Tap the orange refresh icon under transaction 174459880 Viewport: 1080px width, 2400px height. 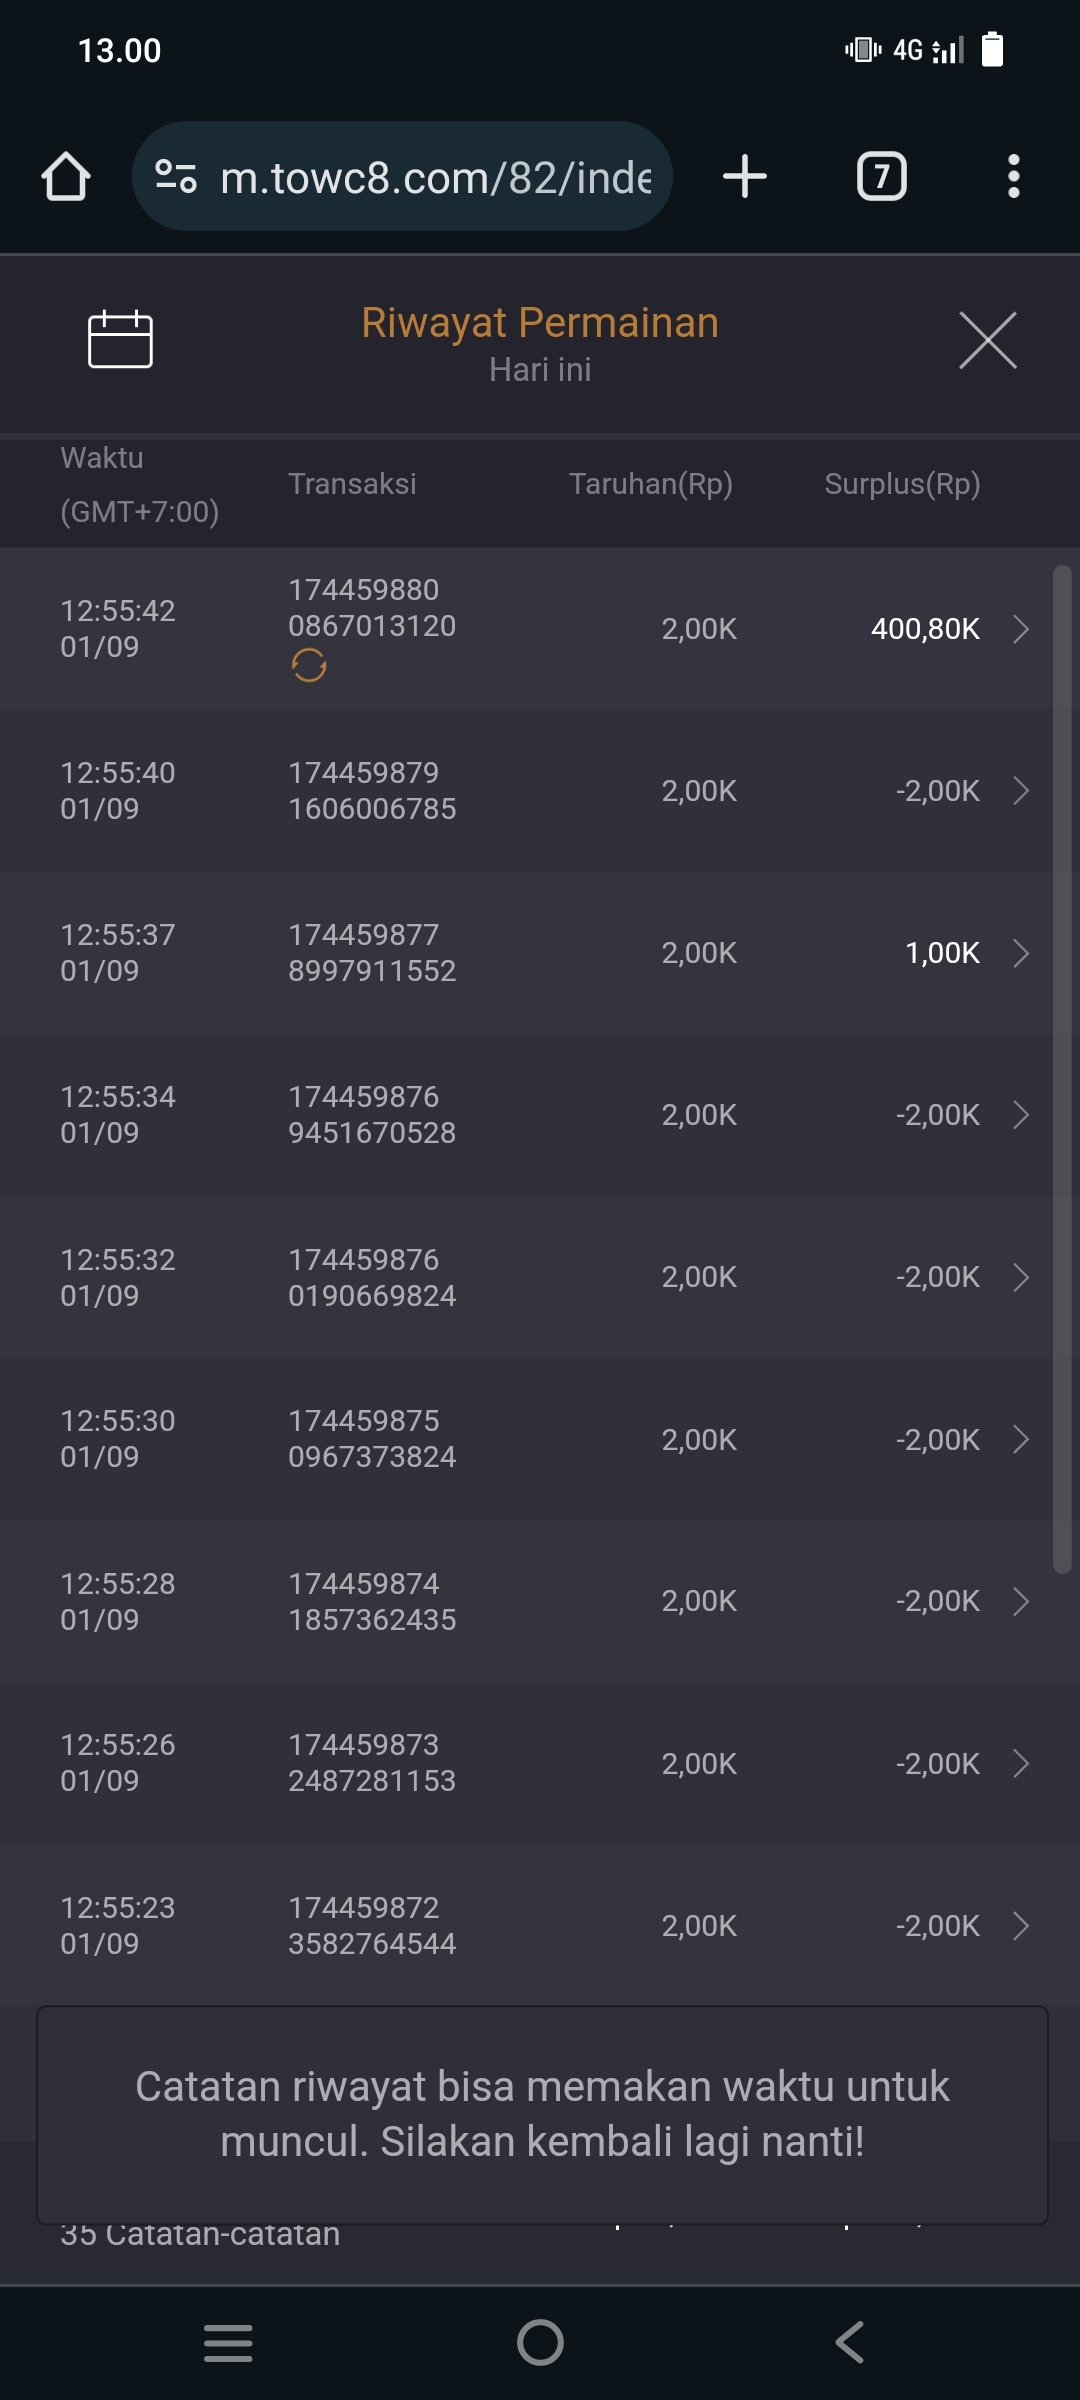[309, 665]
